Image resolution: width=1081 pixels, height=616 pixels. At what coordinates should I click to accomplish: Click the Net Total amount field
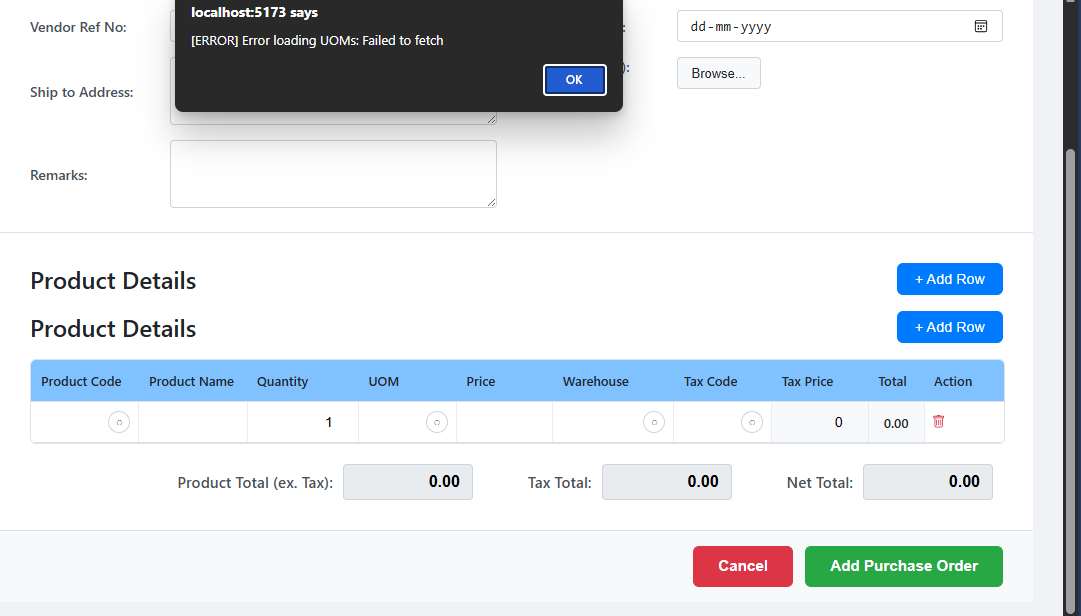click(x=927, y=482)
